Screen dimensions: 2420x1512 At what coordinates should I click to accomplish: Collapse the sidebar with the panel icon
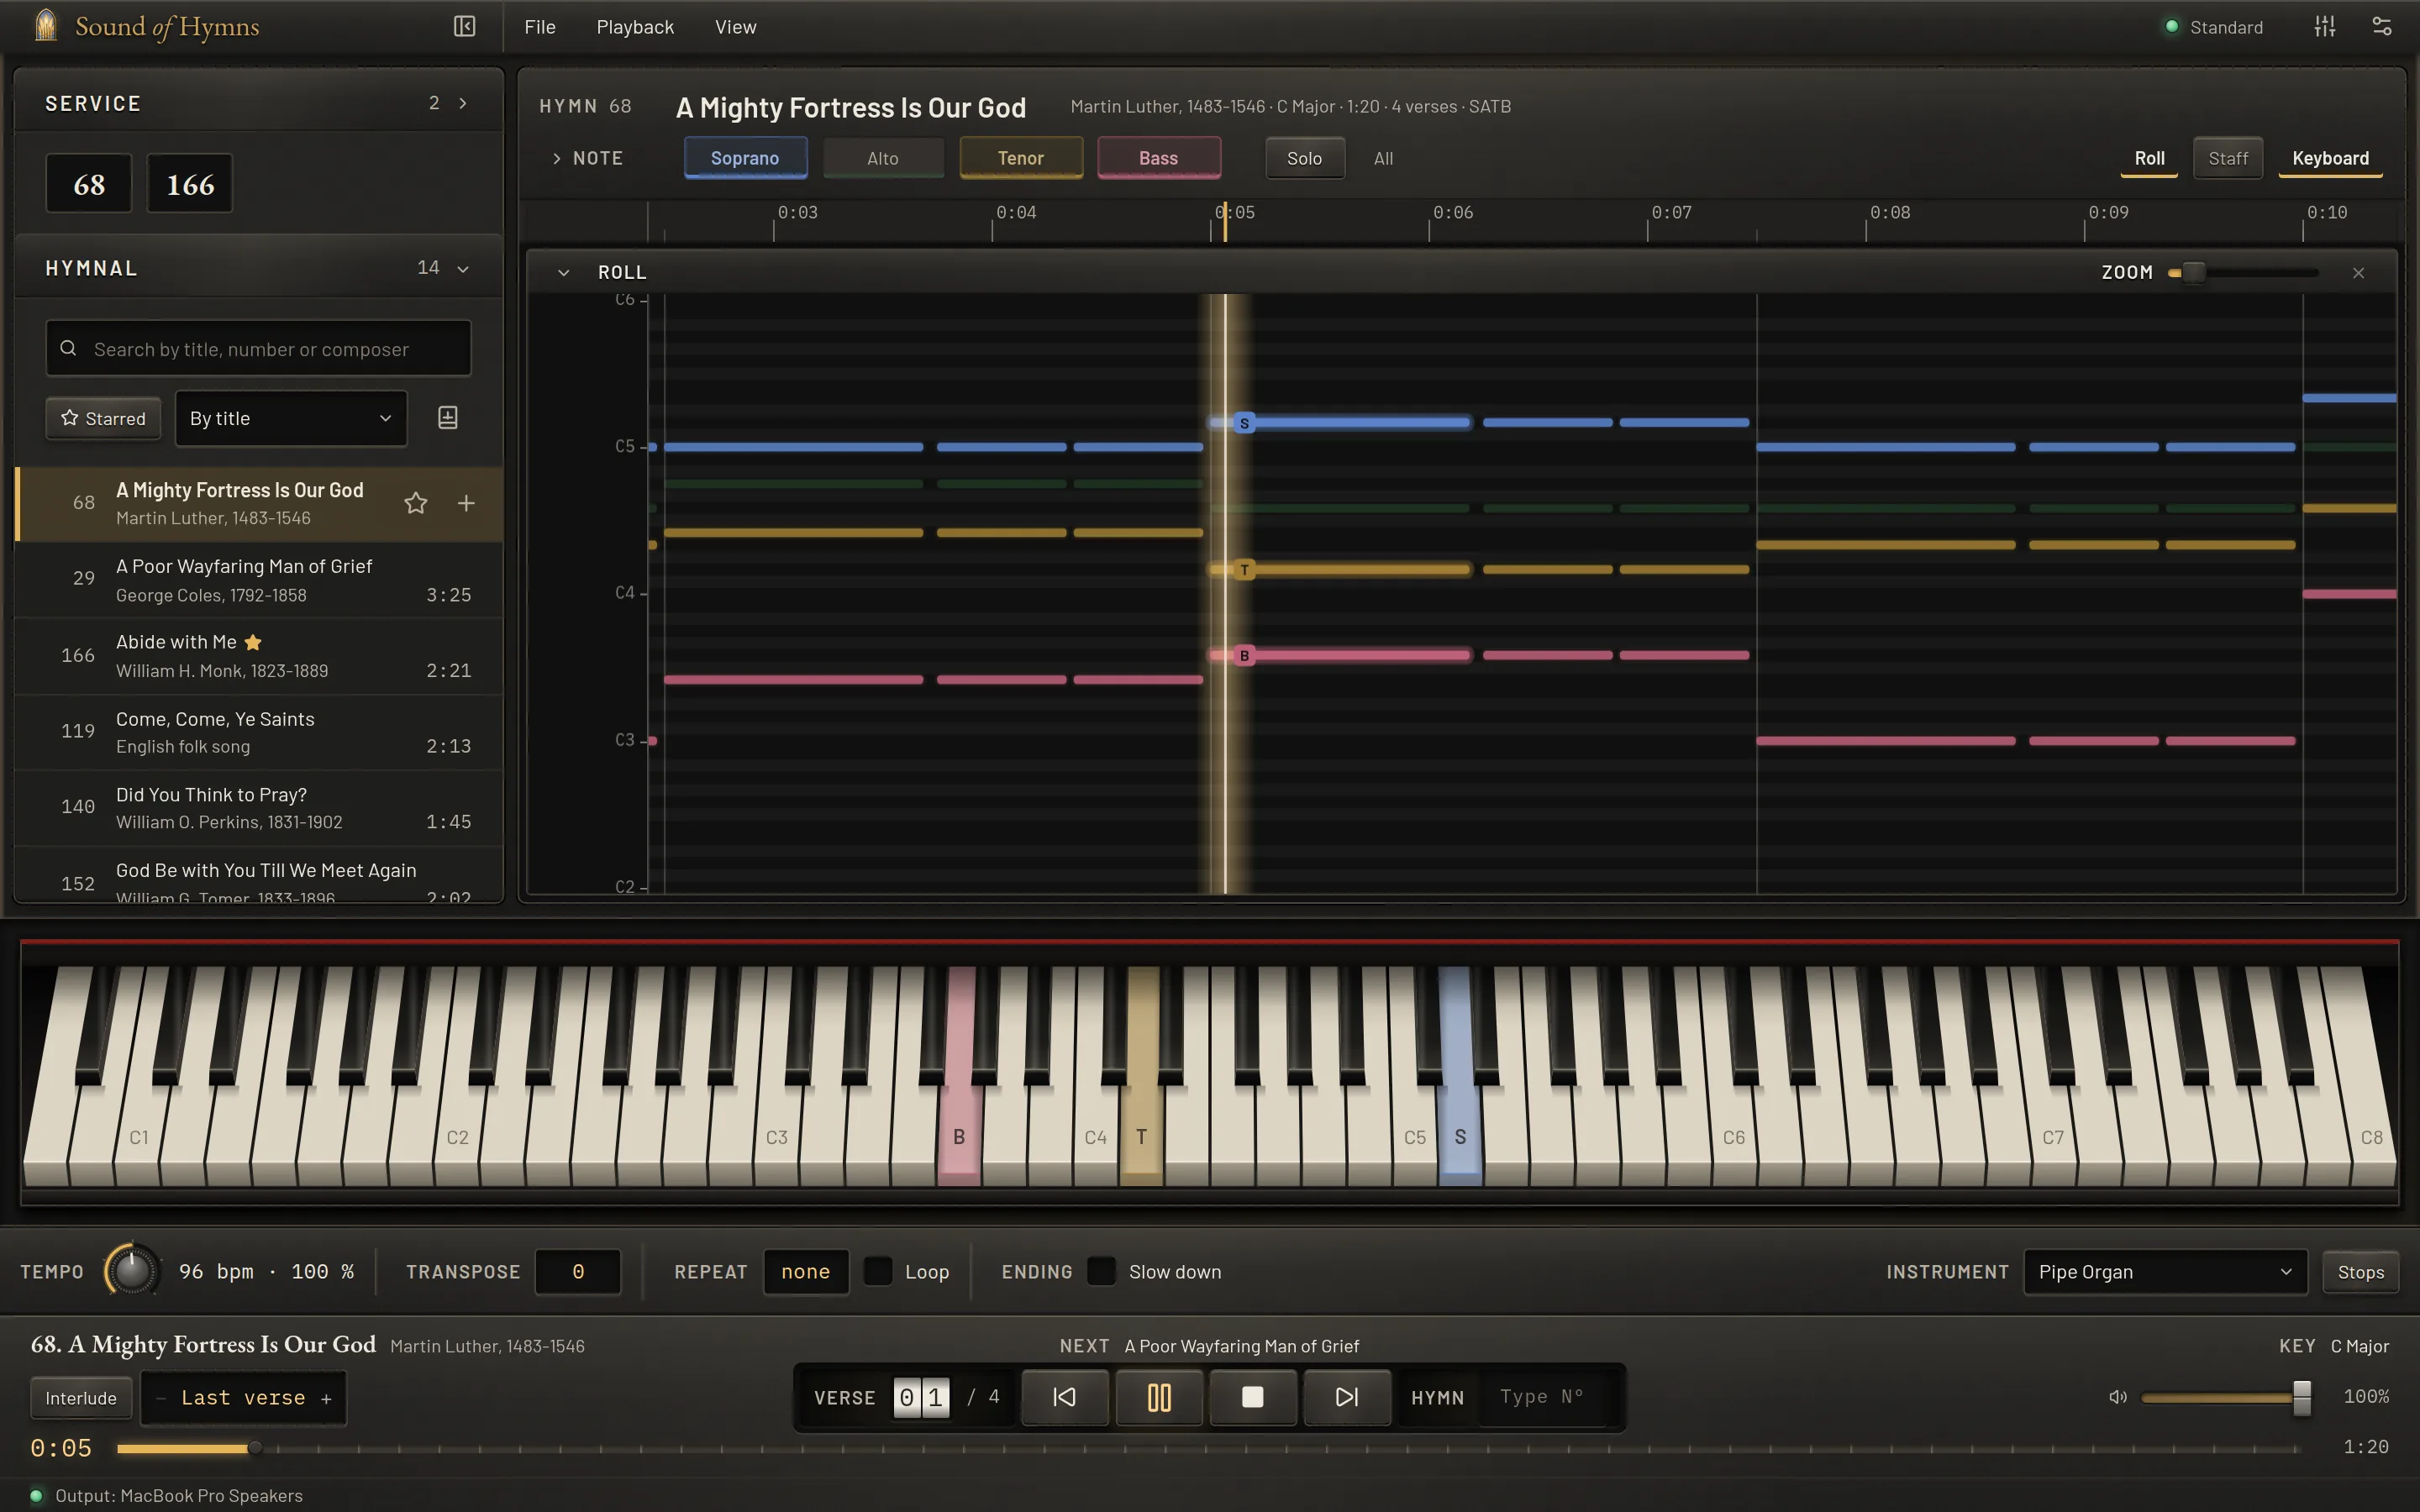click(464, 26)
